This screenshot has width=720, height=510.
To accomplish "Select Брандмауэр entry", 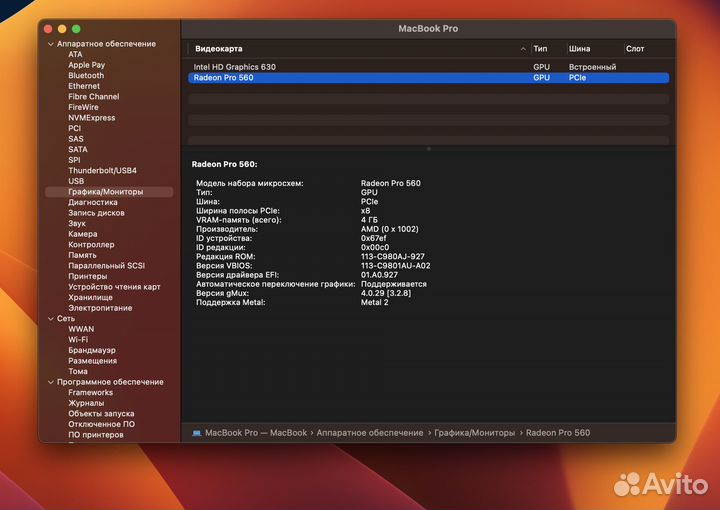I will (x=92, y=350).
